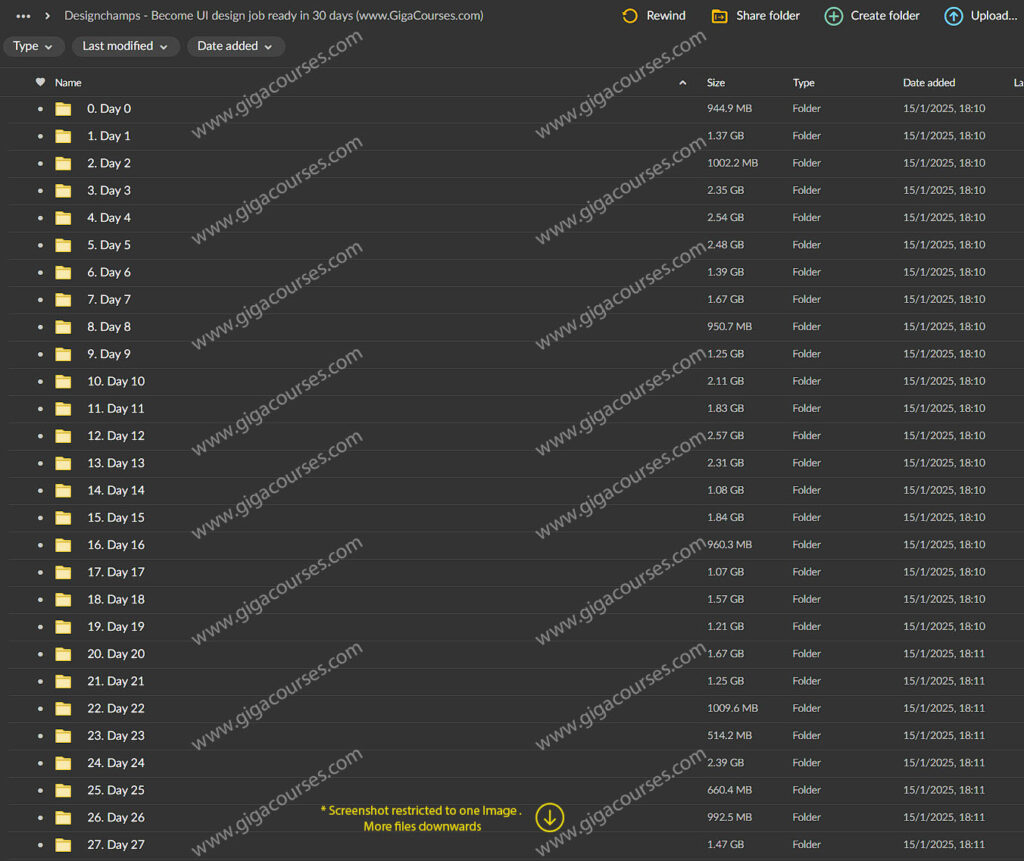Toggle sort direction arrow in Name column
1024x861 pixels.
click(683, 83)
